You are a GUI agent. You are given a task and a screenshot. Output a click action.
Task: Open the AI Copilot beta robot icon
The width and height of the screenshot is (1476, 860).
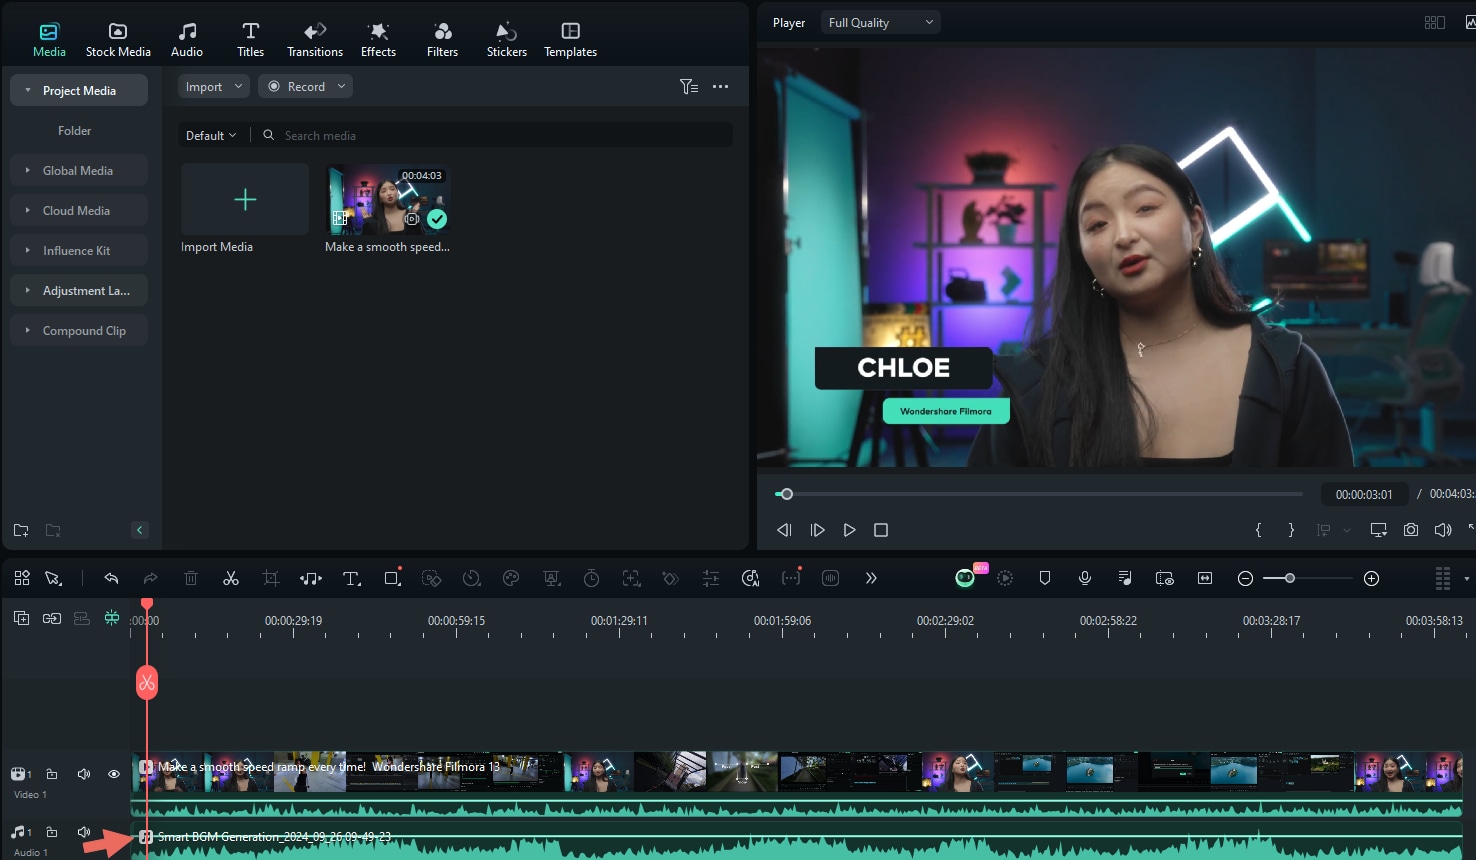[x=966, y=577]
